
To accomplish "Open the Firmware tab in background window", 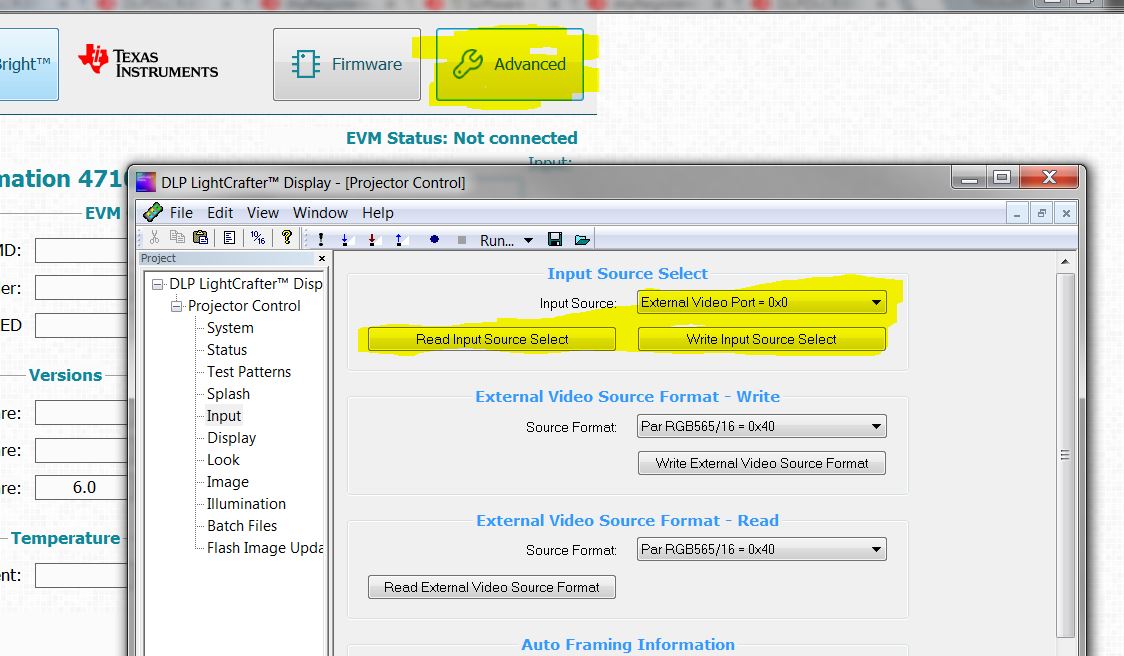I will pyautogui.click(x=347, y=65).
